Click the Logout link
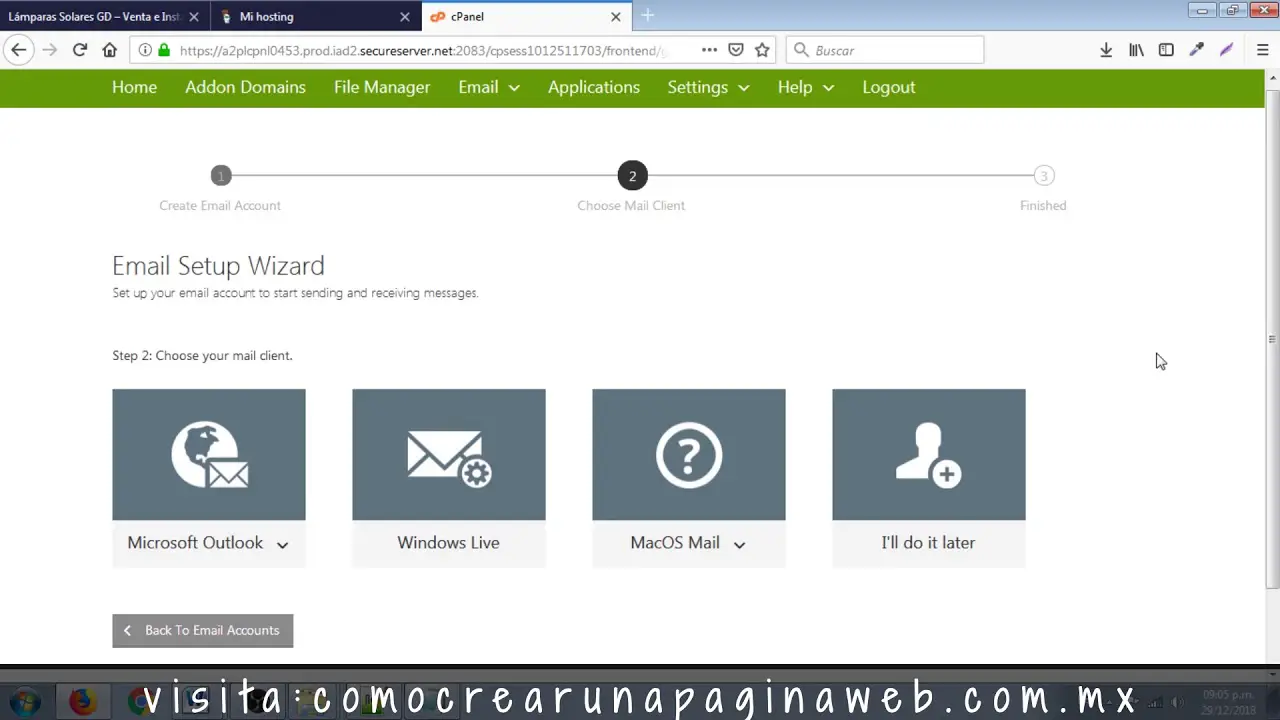 pyautogui.click(x=889, y=87)
